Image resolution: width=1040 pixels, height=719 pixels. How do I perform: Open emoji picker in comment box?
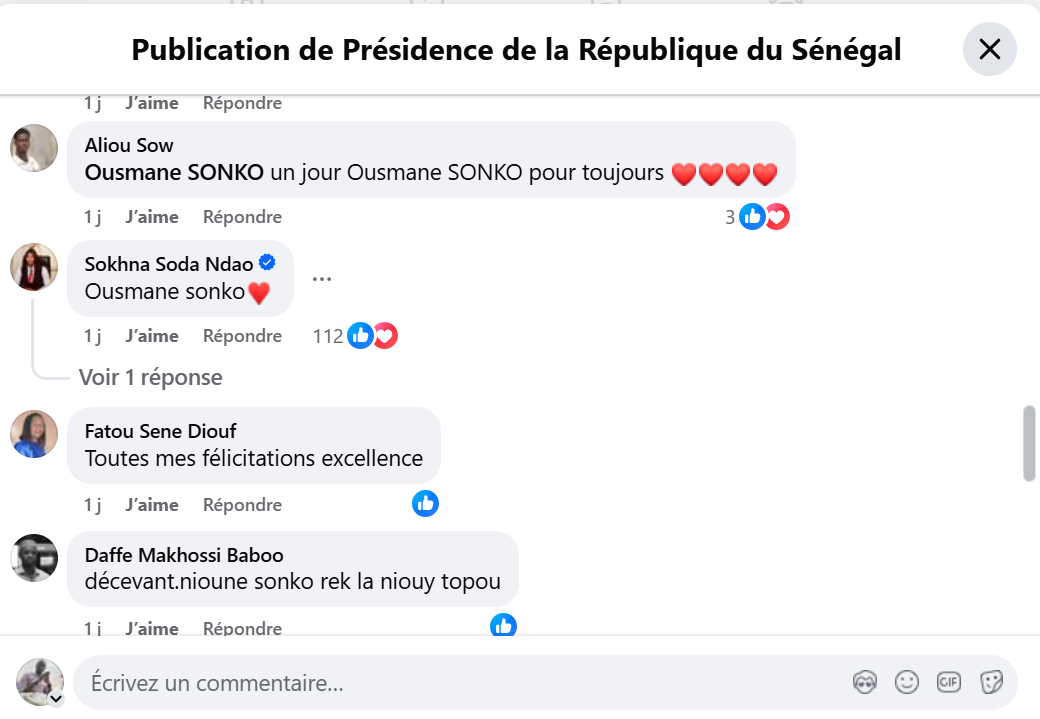pos(907,682)
